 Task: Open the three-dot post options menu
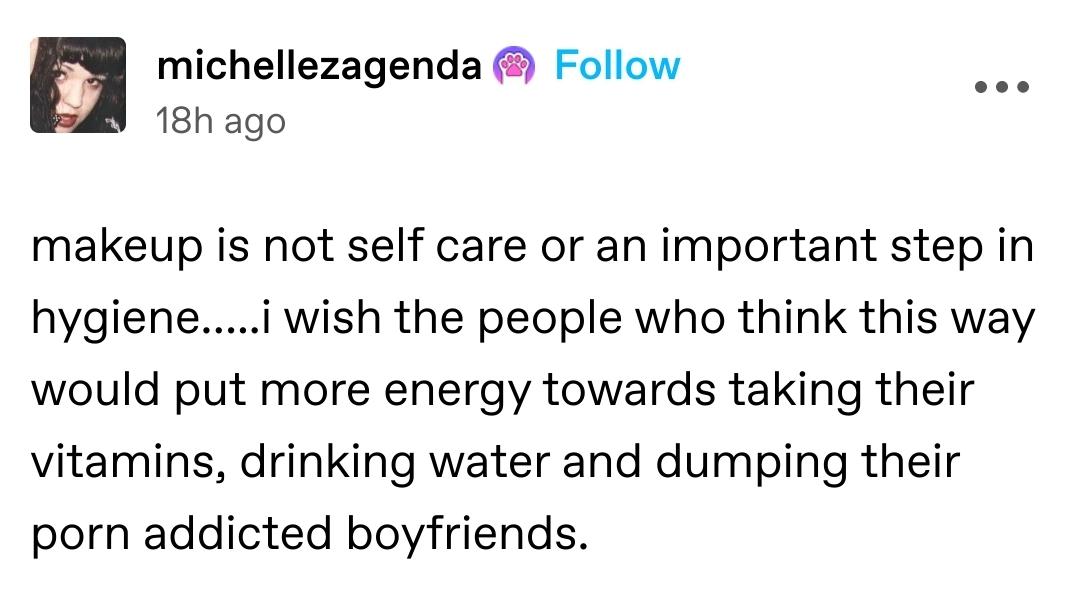tap(1001, 87)
